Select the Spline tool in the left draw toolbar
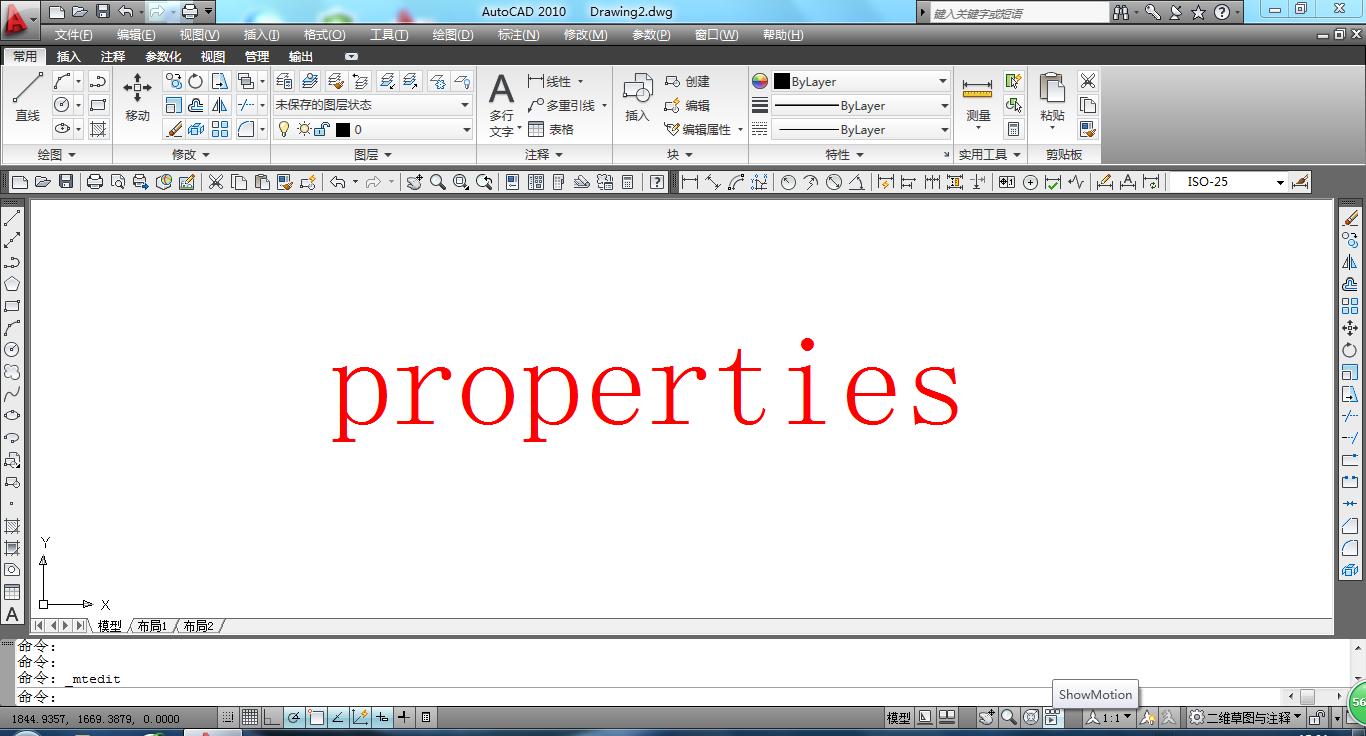1366x736 pixels. pos(12,394)
